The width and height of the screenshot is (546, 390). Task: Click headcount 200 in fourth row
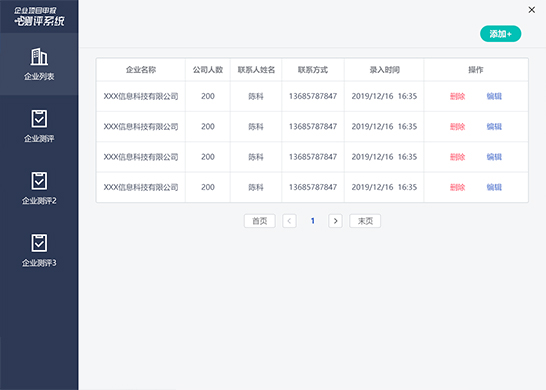(208, 187)
